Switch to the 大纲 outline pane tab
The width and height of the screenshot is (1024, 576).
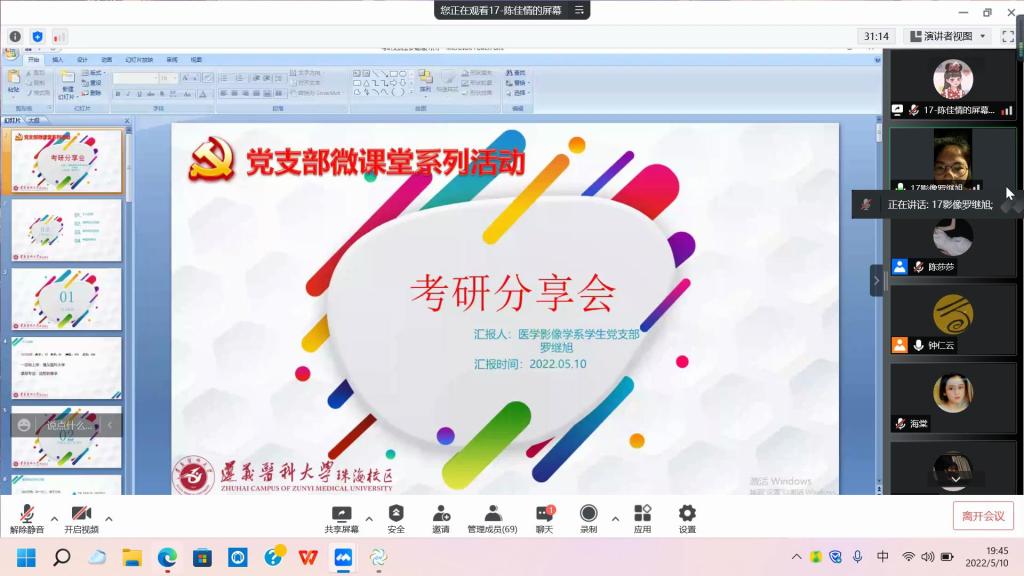34,120
